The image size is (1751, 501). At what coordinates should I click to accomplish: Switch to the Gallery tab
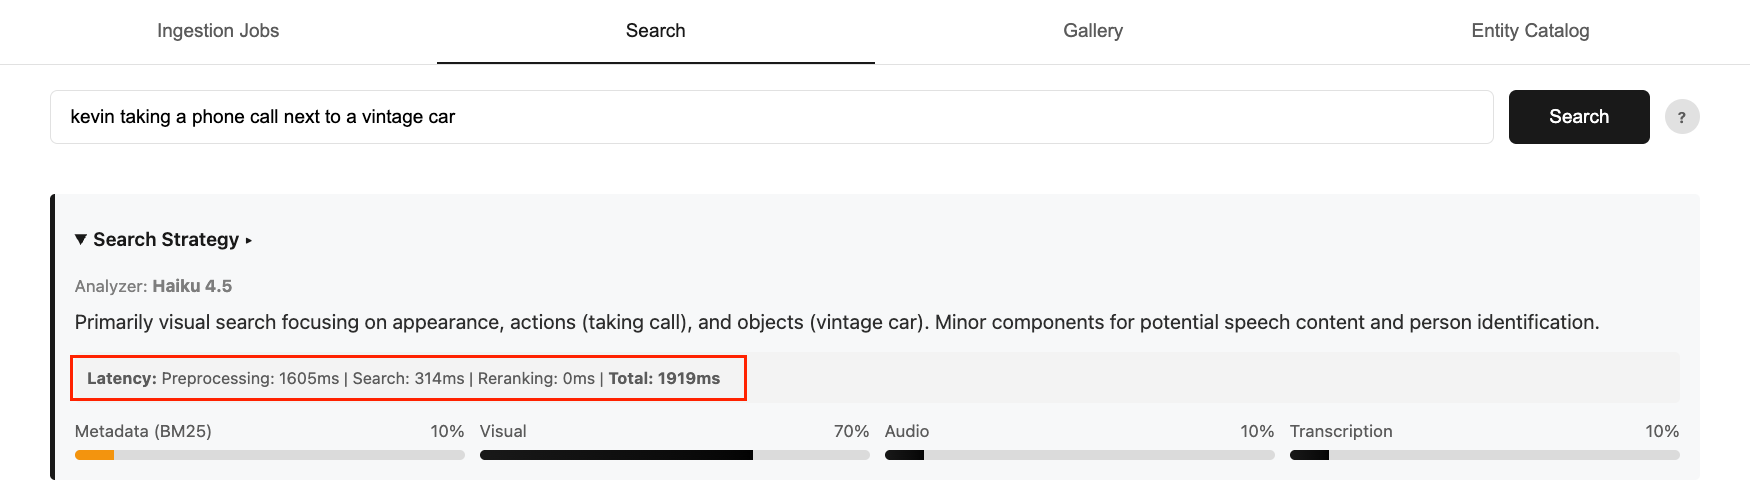point(1093,31)
